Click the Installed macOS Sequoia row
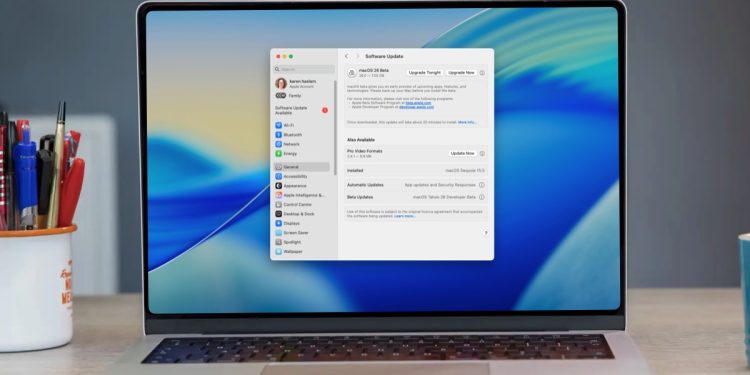This screenshot has width=750, height=375. [x=415, y=170]
